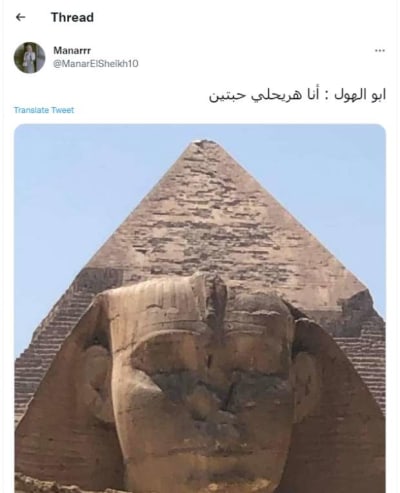Click the Translate Tweet link
400x493 pixels.
(x=44, y=110)
